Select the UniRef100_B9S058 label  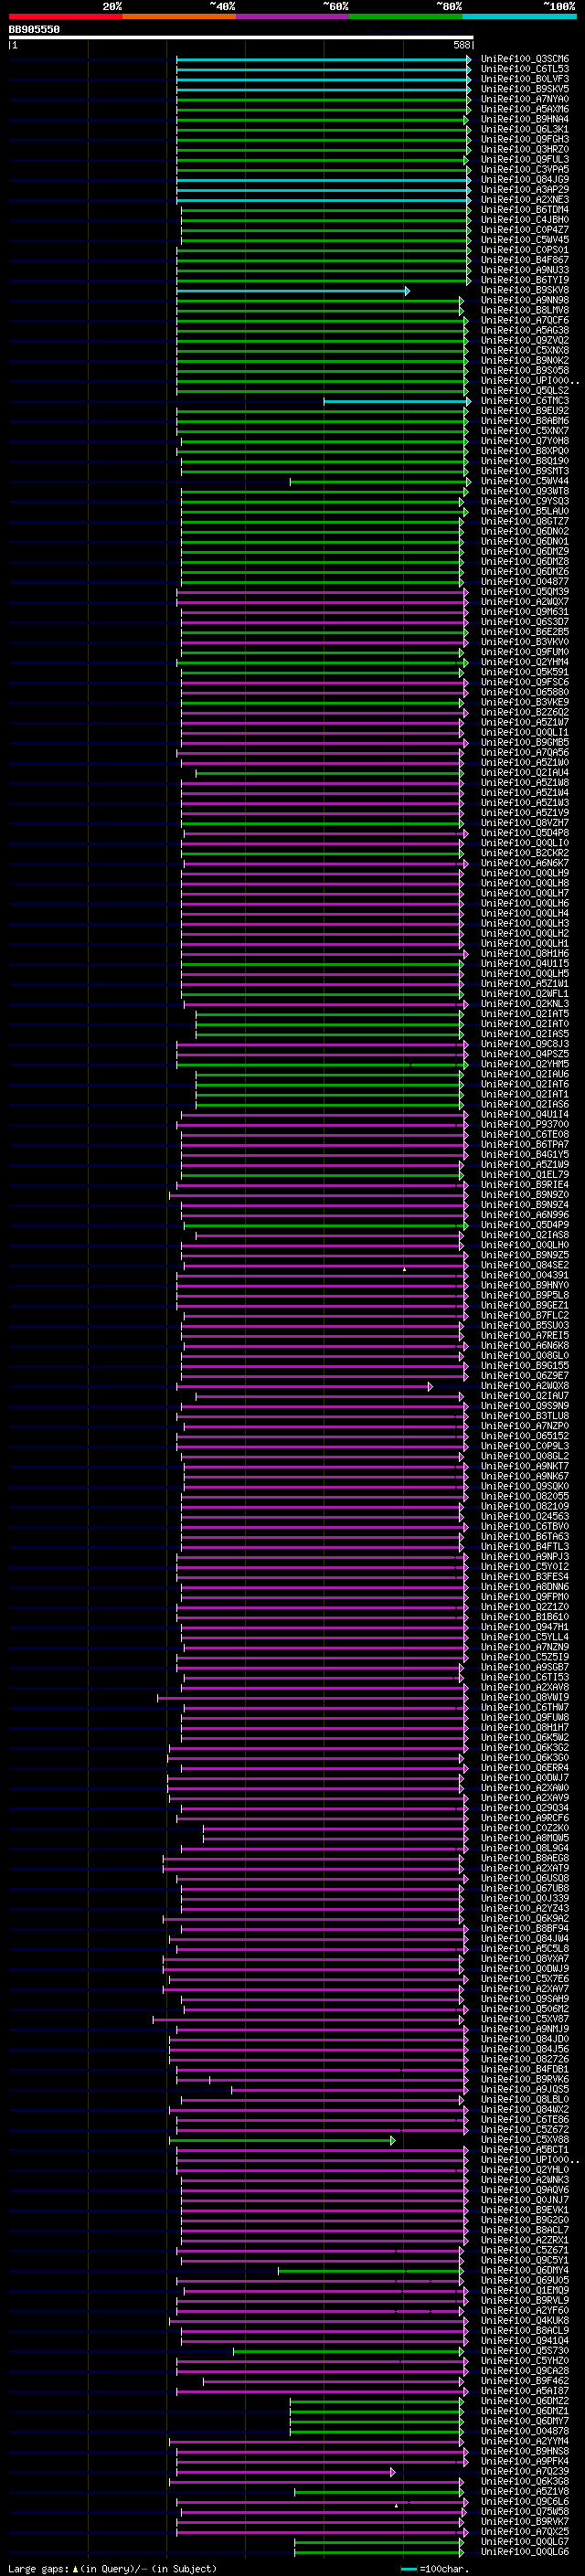coord(525,371)
